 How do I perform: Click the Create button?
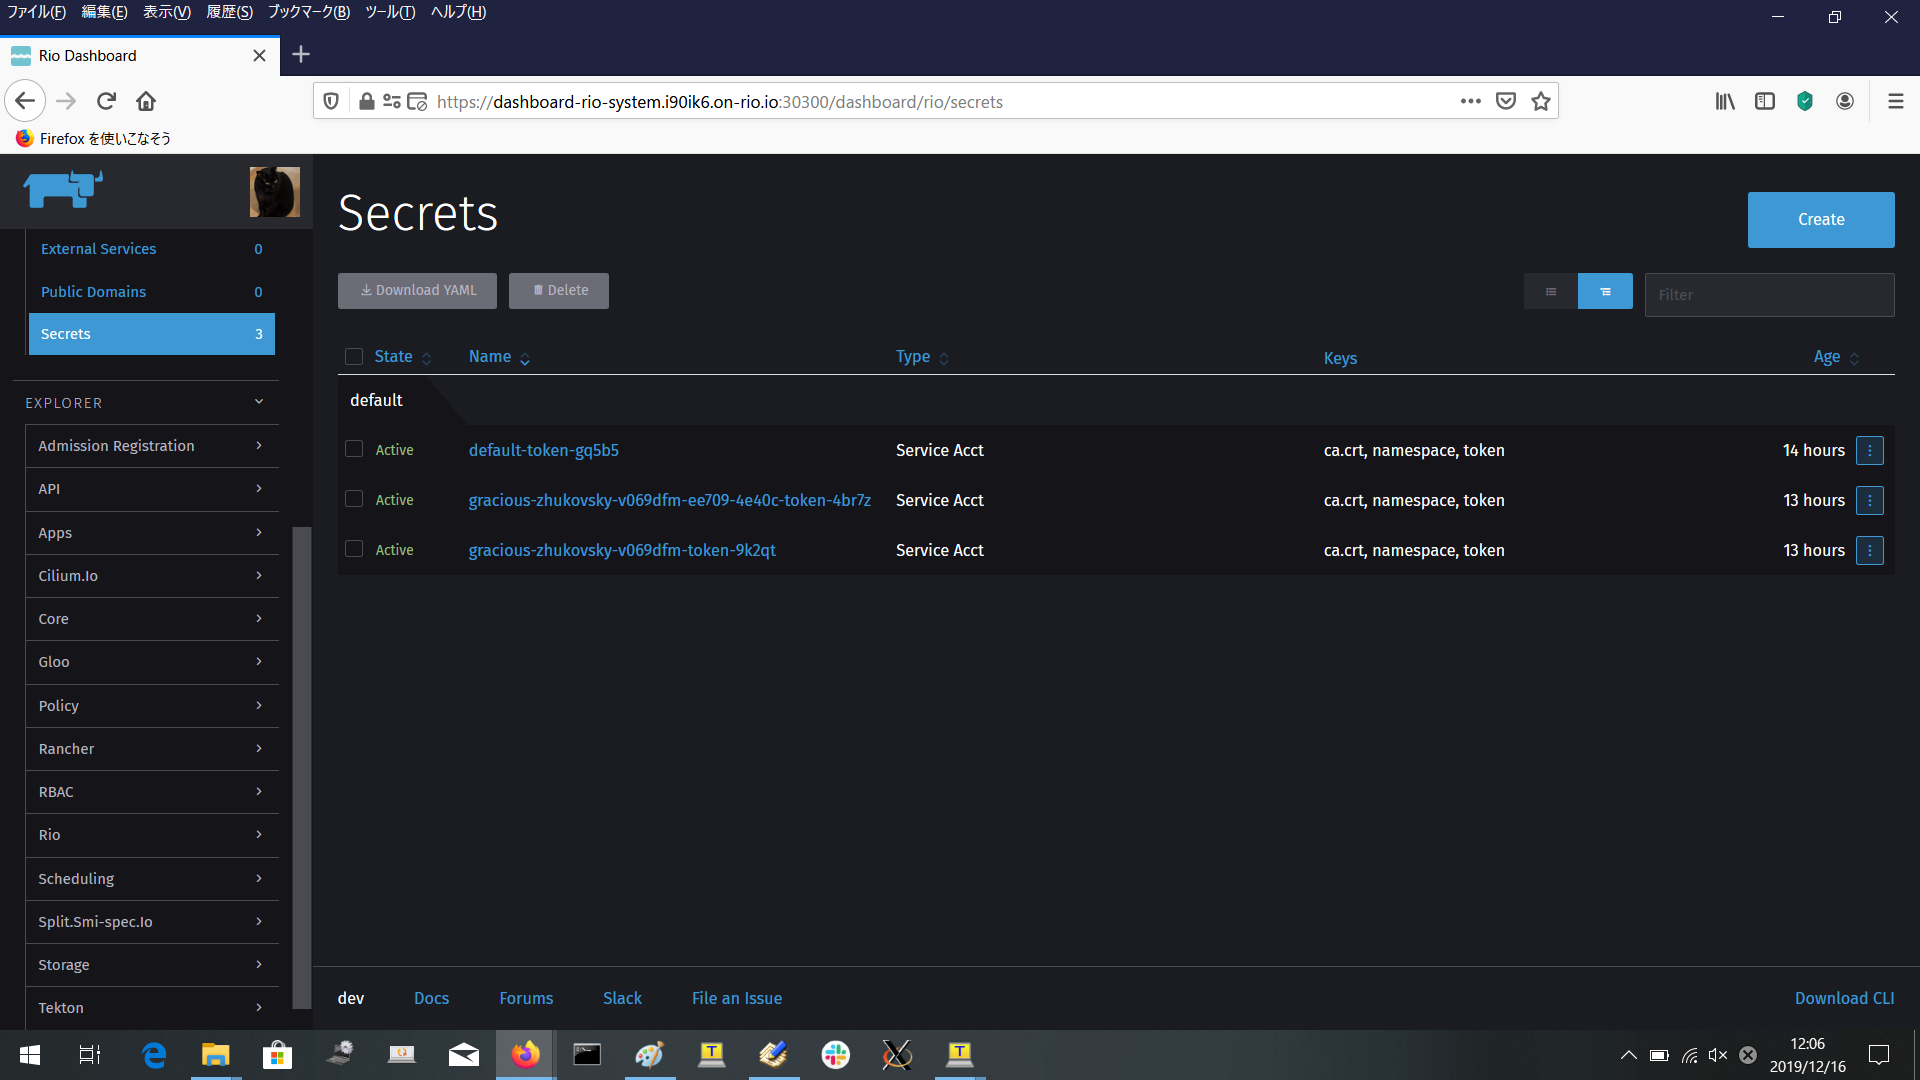[x=1820, y=219]
